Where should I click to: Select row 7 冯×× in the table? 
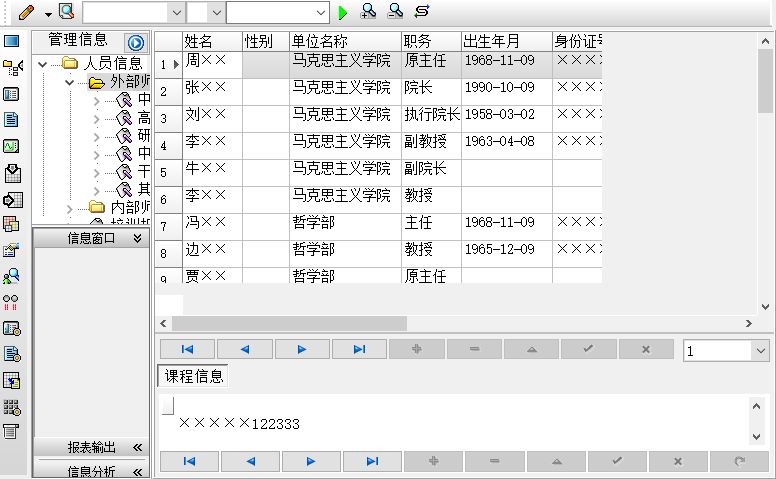coord(379,227)
